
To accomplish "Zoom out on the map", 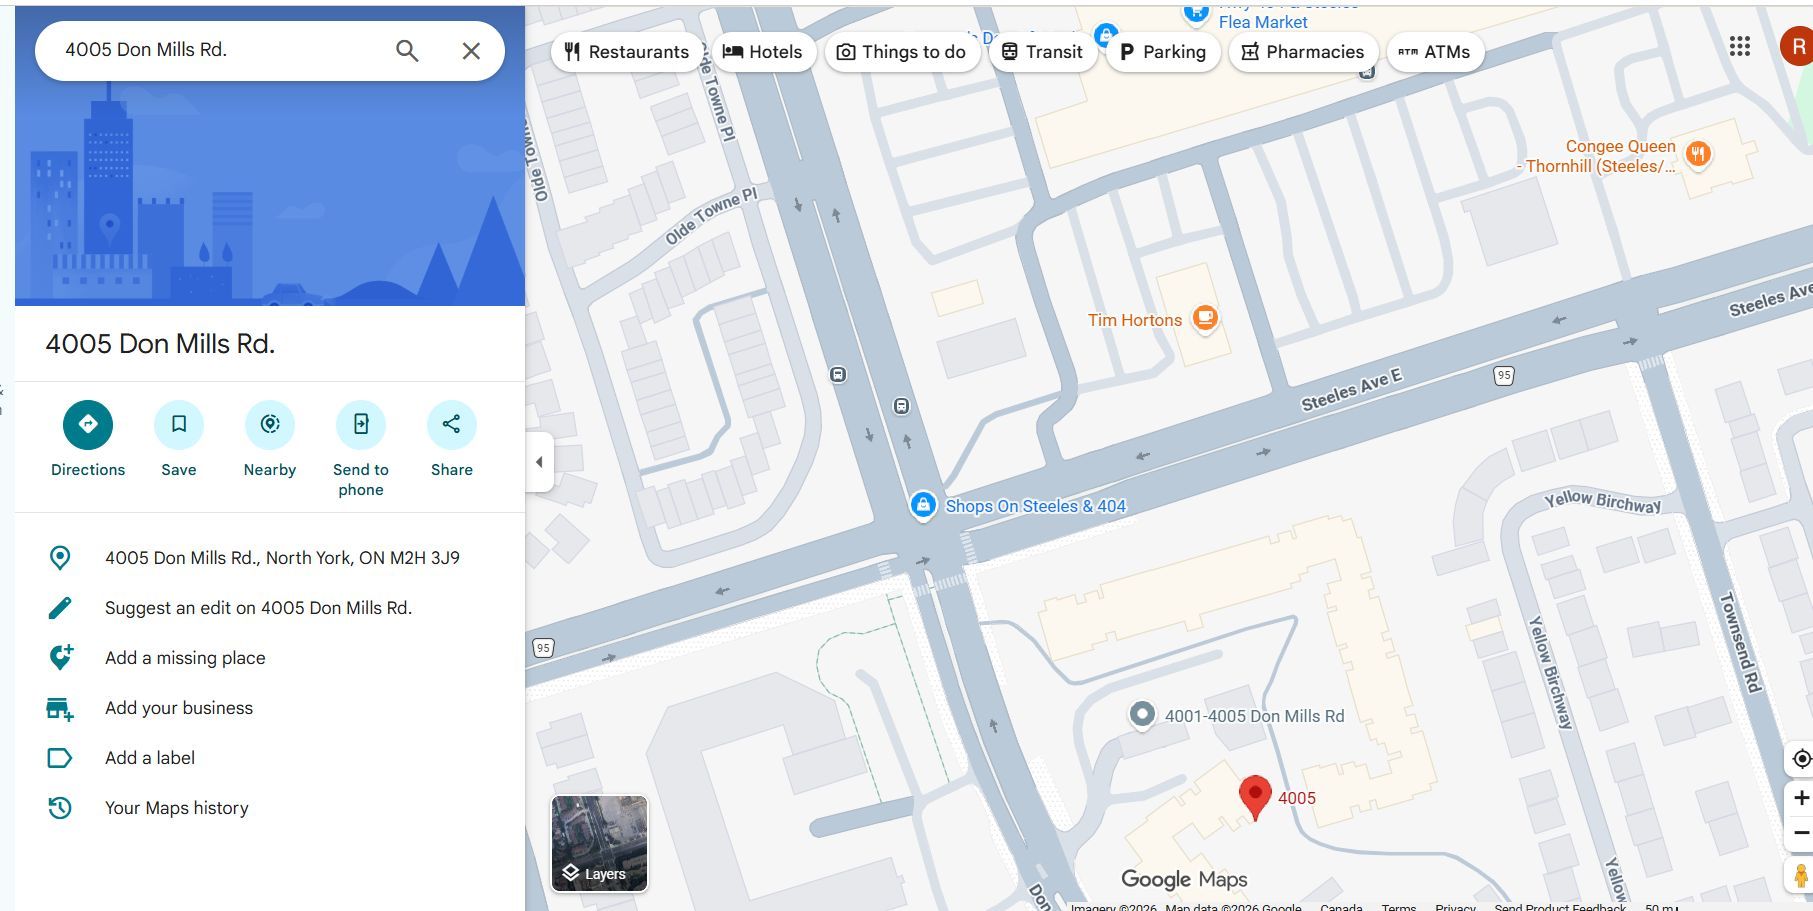I will (1801, 833).
